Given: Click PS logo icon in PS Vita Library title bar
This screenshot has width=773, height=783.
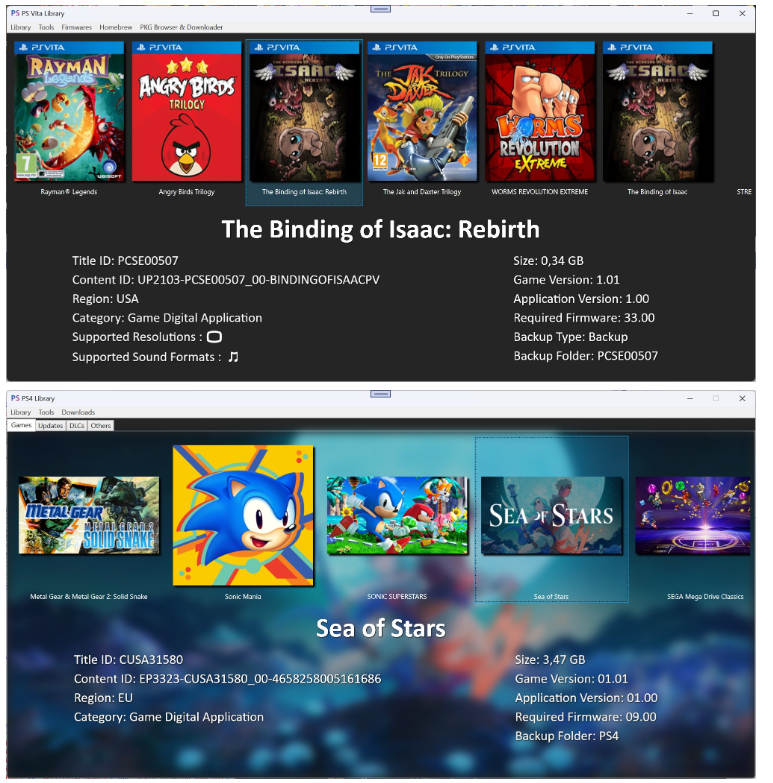Looking at the screenshot, I should pos(14,13).
